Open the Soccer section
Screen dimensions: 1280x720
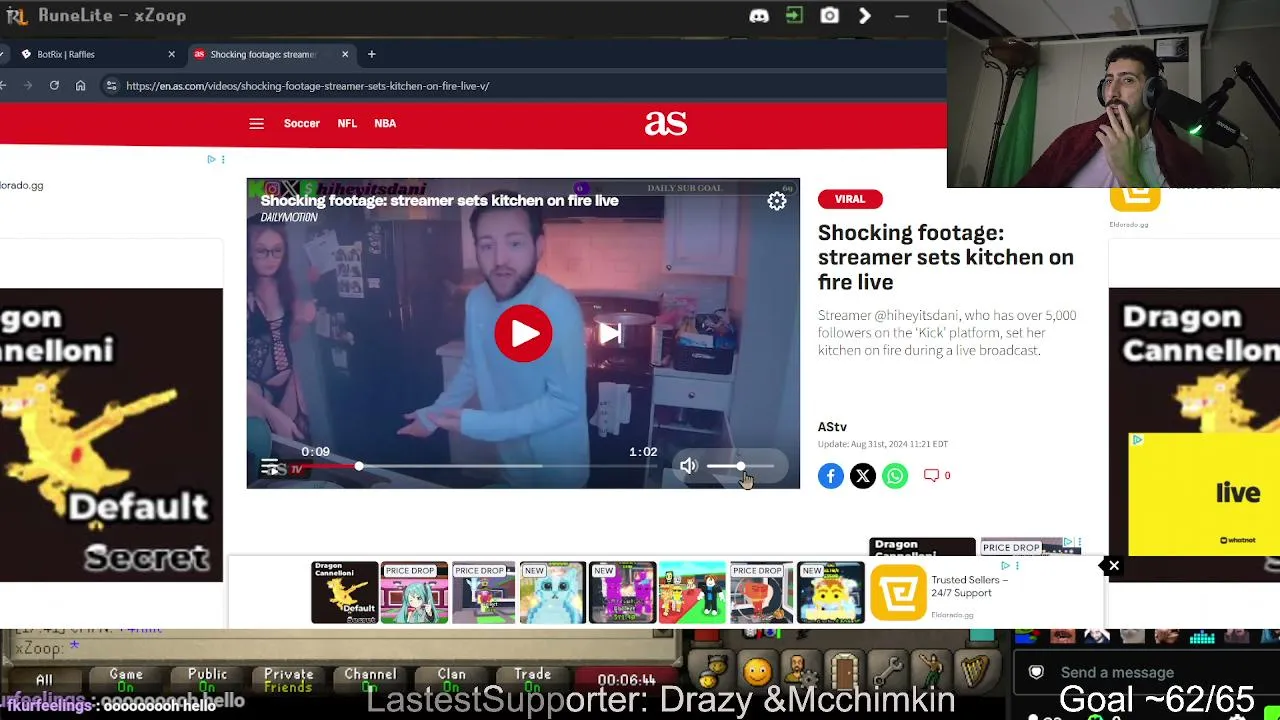coord(302,124)
